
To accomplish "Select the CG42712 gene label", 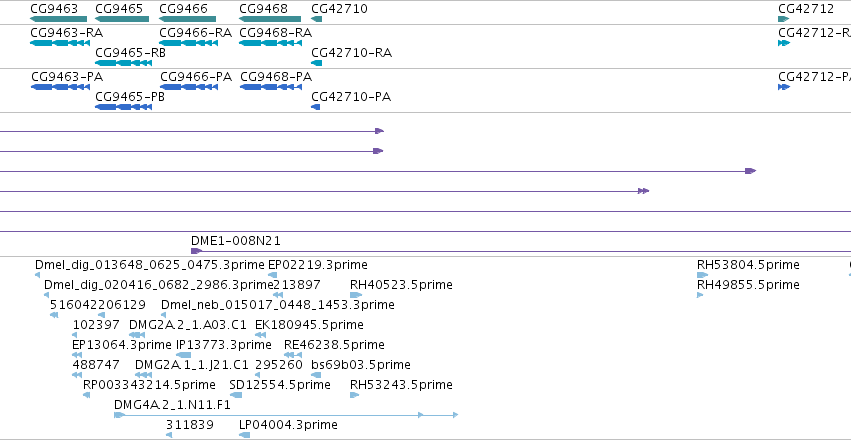I will [x=806, y=9].
